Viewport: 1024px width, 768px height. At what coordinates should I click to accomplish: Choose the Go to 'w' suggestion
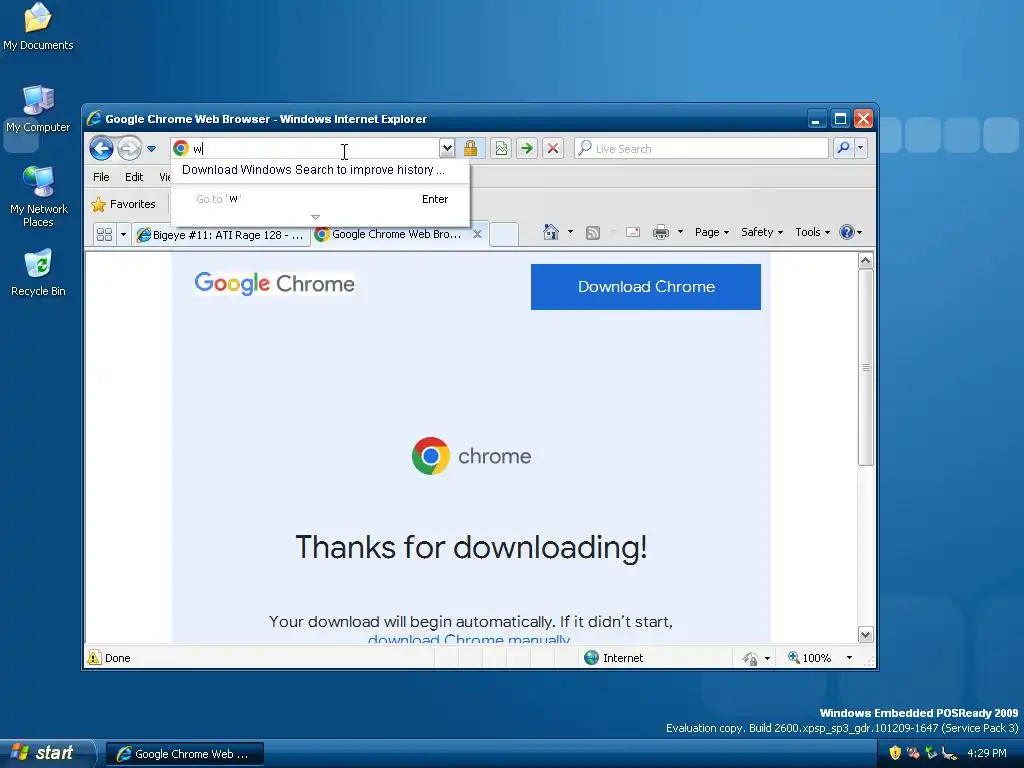click(x=319, y=199)
